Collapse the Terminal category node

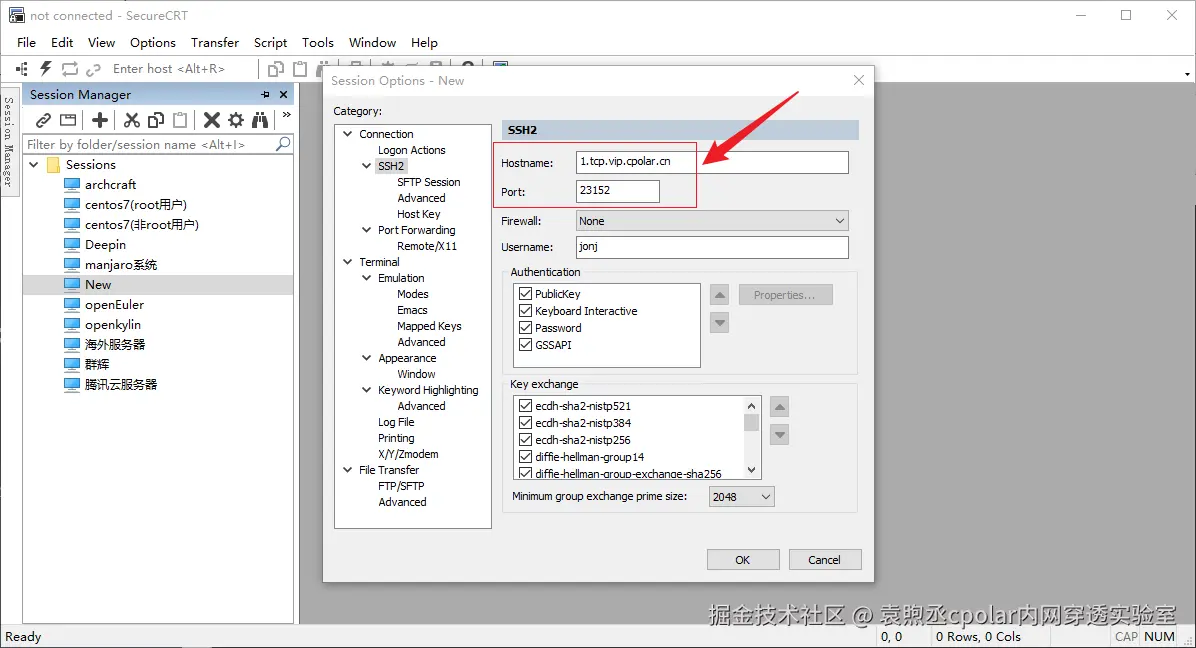click(348, 261)
